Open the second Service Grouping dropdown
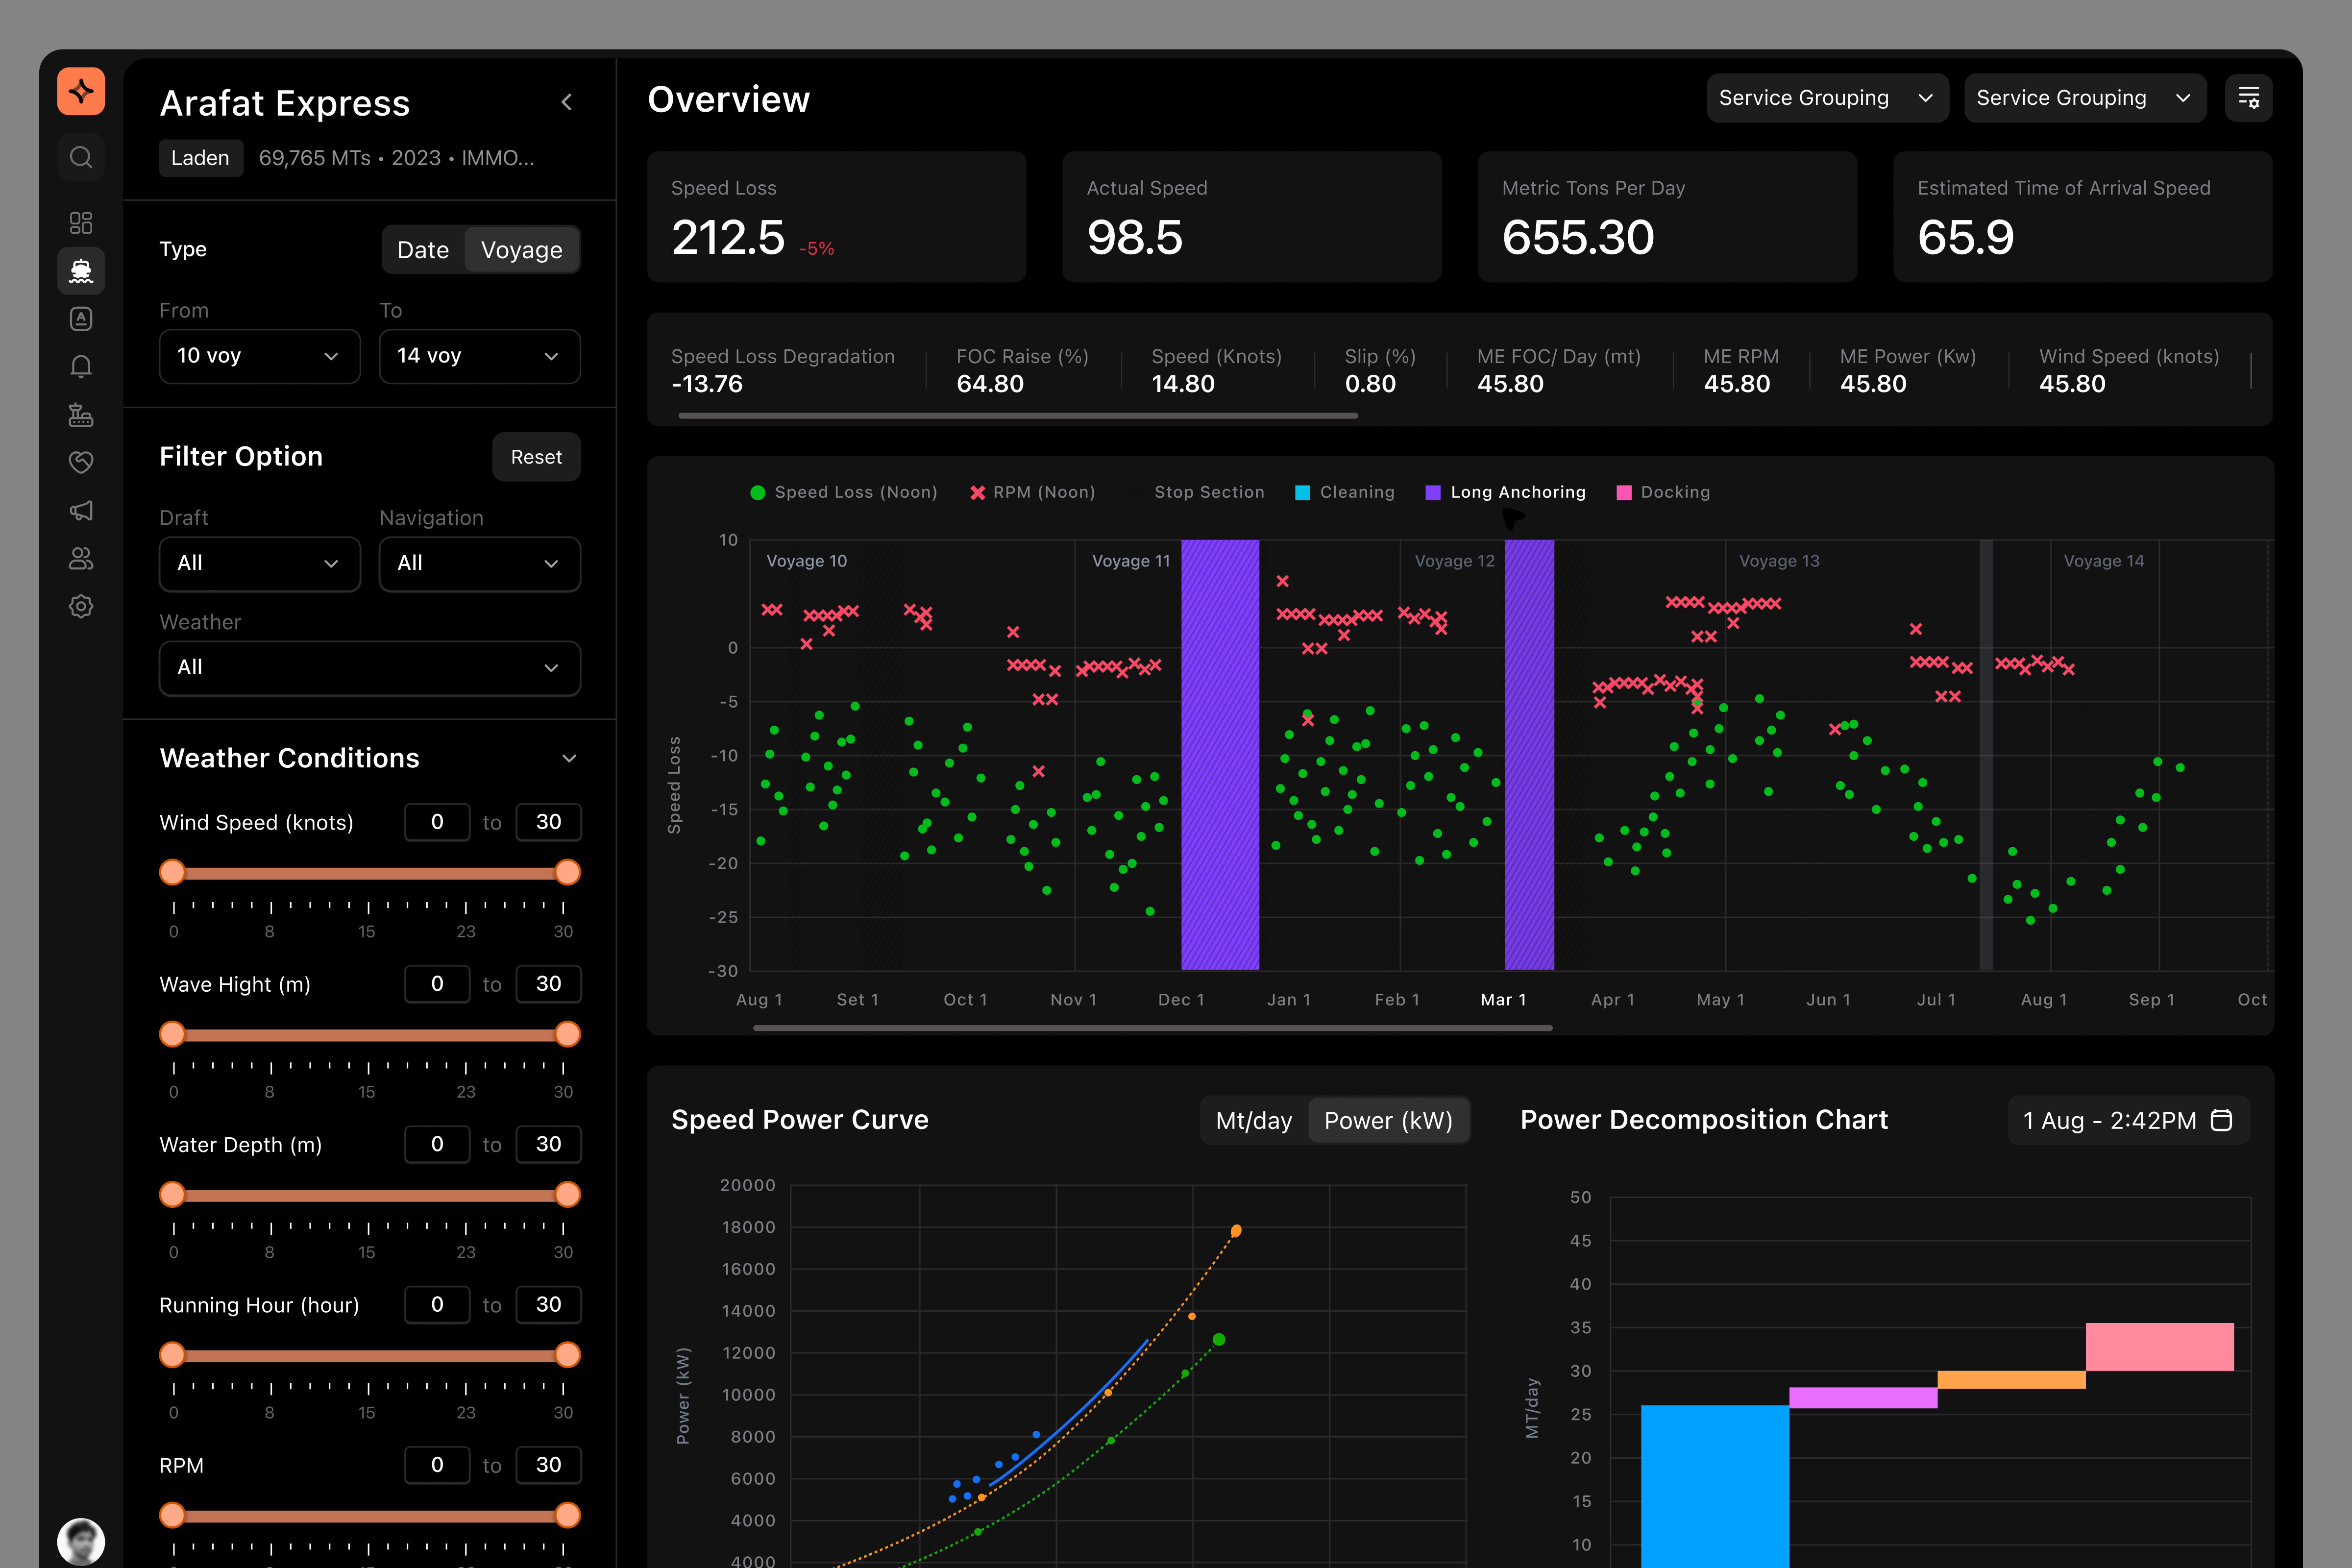 click(x=2085, y=98)
